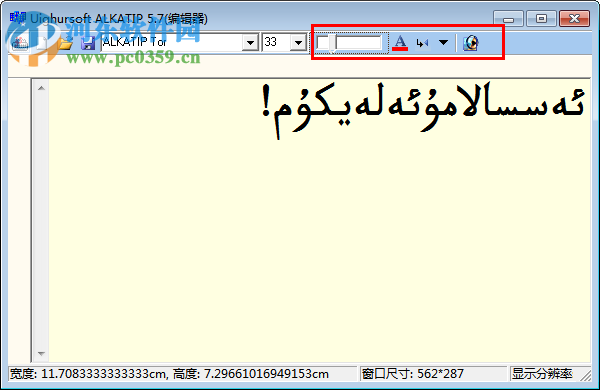Open the dropdown arrow after direction icon
The image size is (600, 390).
pos(443,42)
